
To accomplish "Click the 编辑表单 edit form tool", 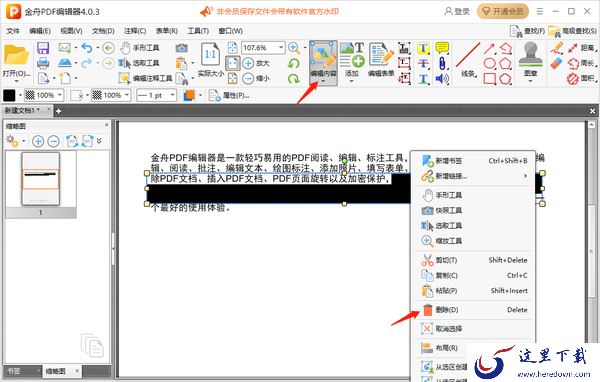I will [x=381, y=60].
